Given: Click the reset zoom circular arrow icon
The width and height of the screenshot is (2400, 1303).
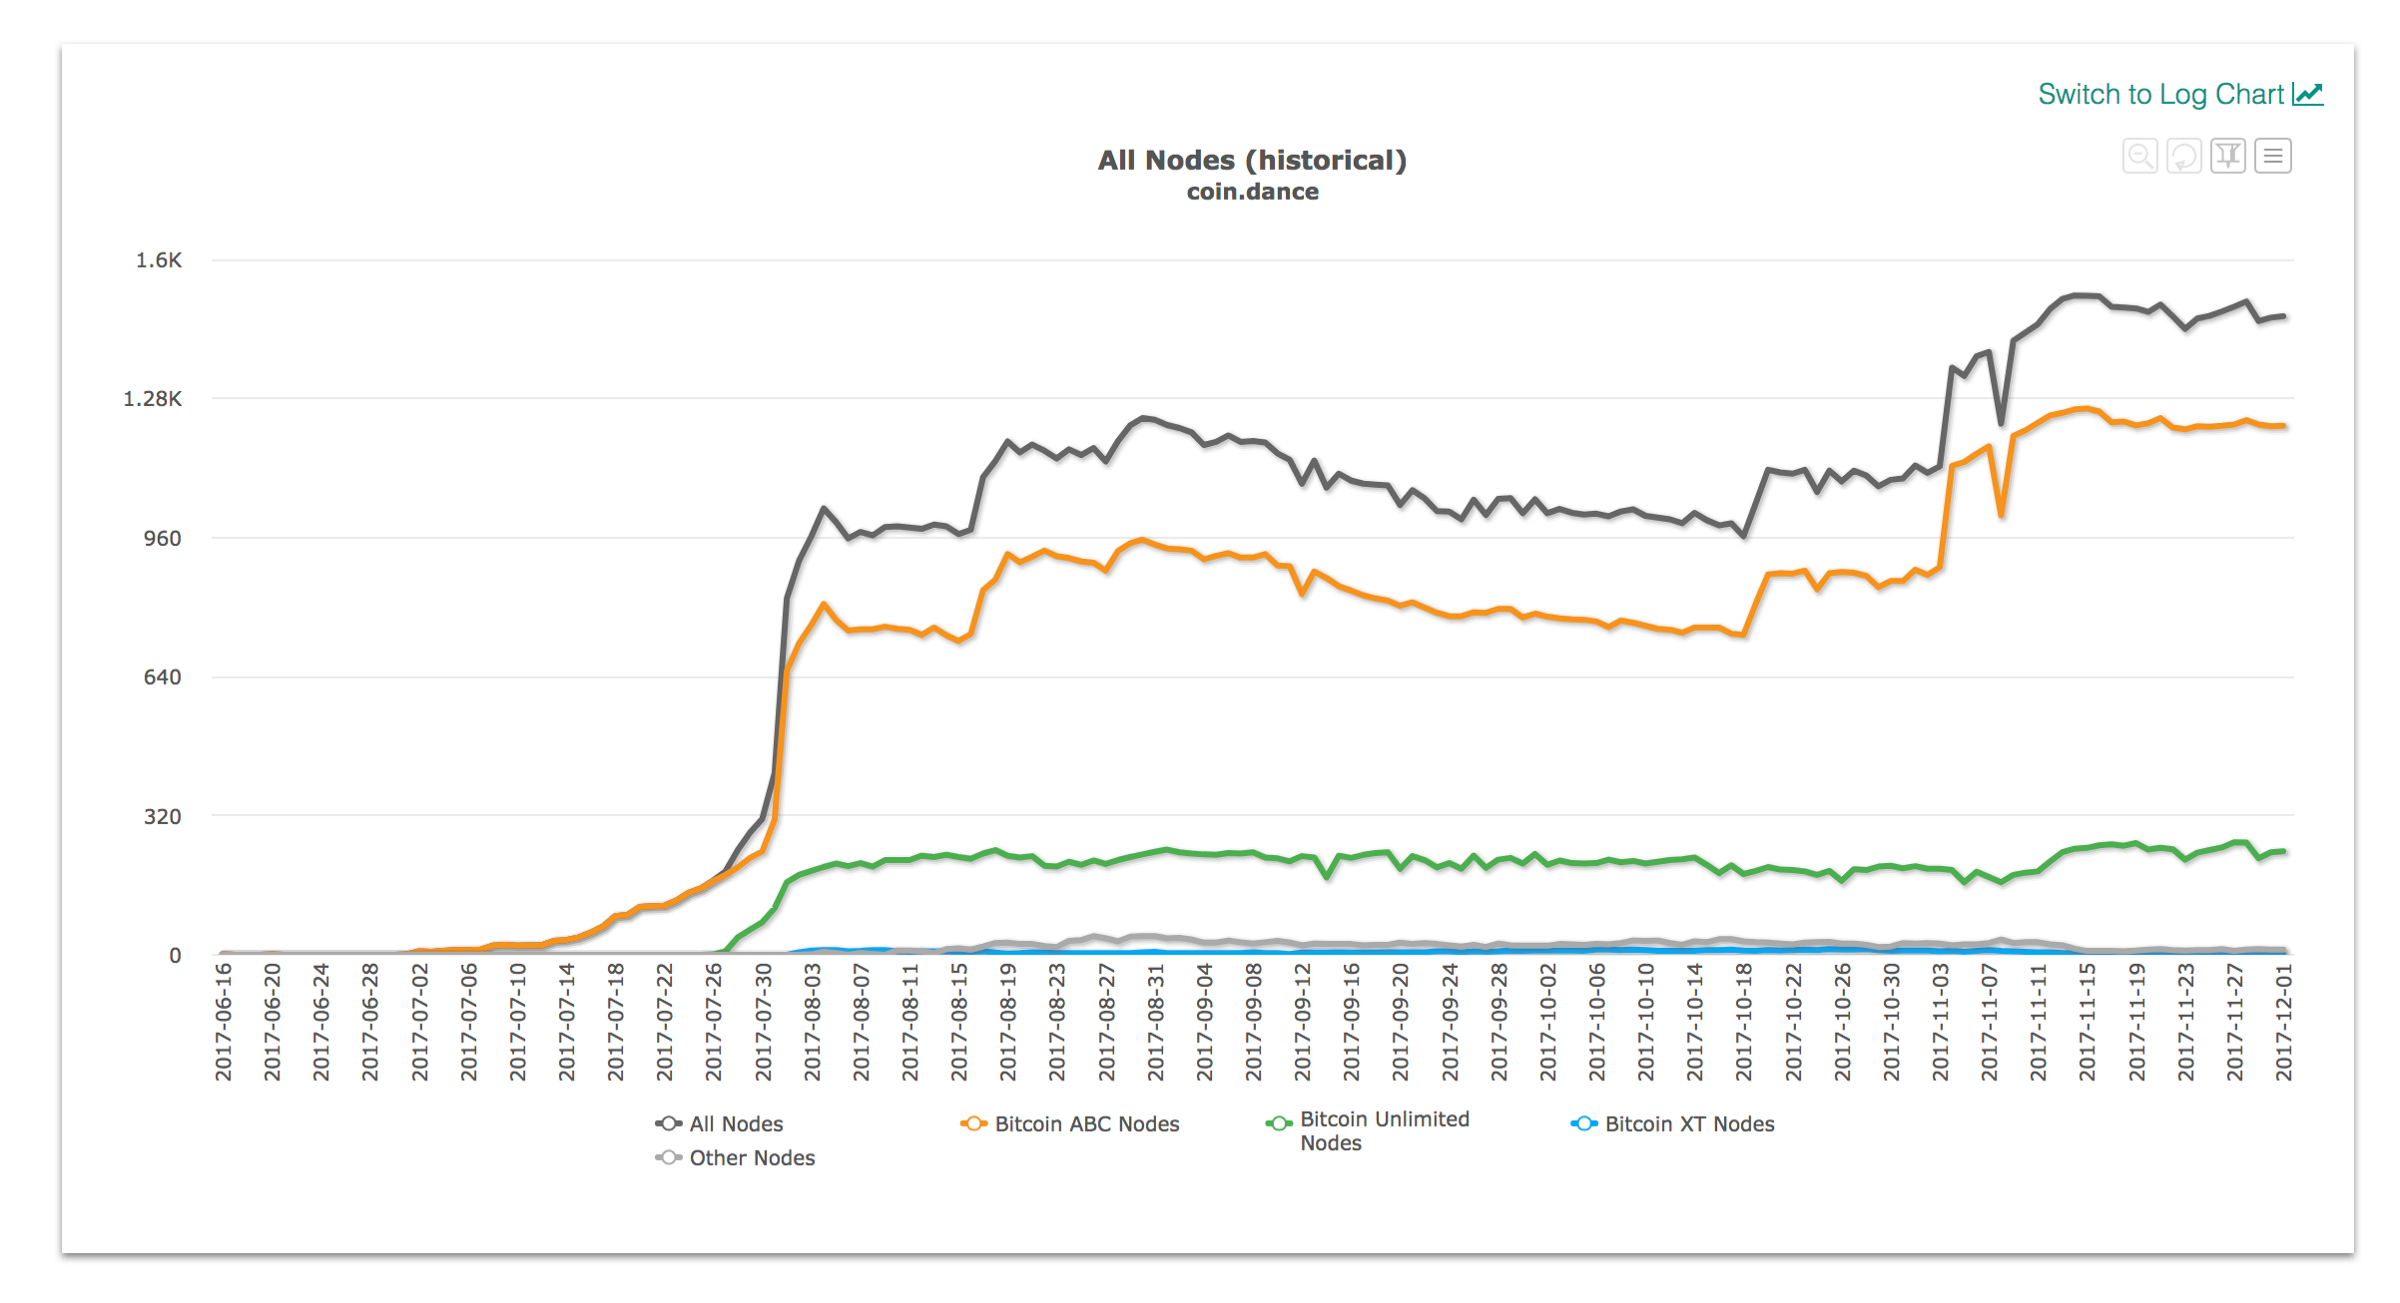Looking at the screenshot, I should [x=2184, y=156].
